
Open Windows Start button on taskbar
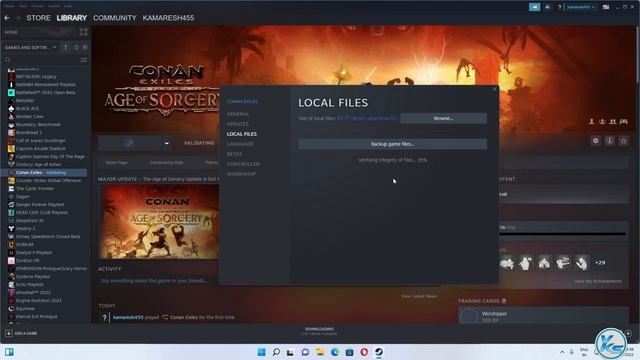(x=261, y=352)
